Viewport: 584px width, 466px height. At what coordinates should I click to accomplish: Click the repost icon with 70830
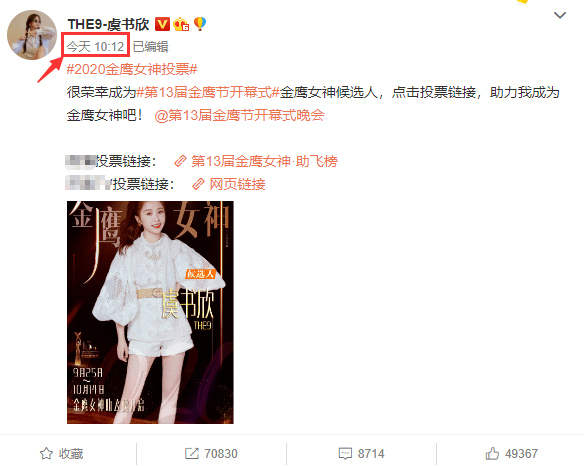192,454
